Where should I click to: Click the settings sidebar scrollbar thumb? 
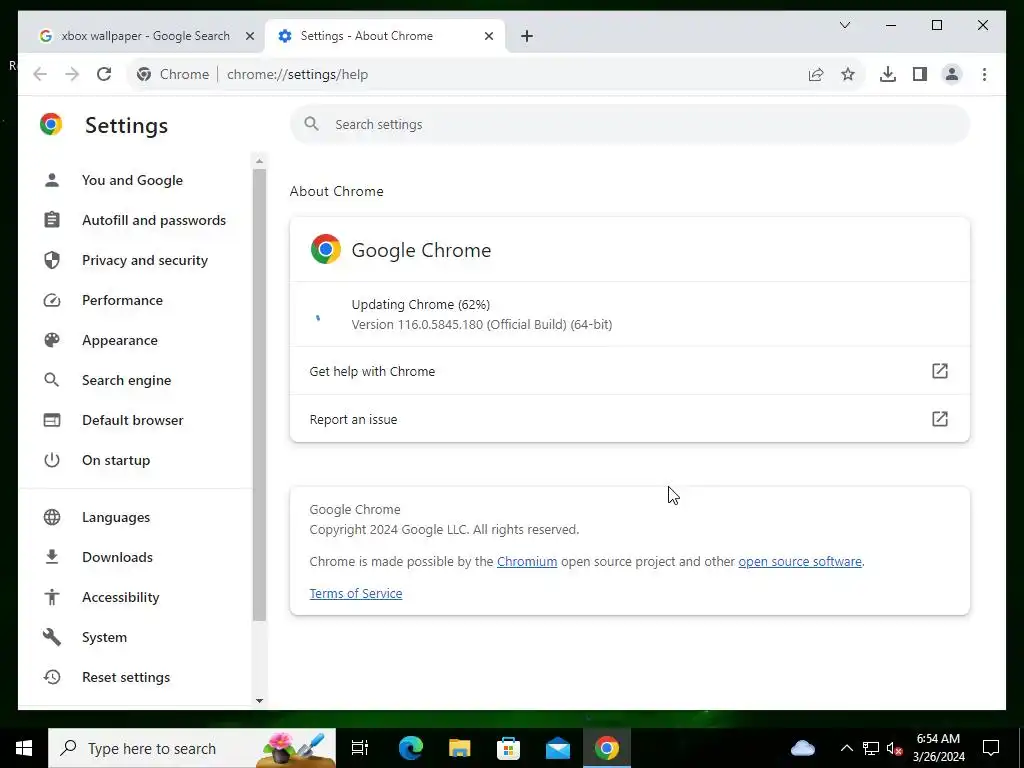[x=259, y=394]
